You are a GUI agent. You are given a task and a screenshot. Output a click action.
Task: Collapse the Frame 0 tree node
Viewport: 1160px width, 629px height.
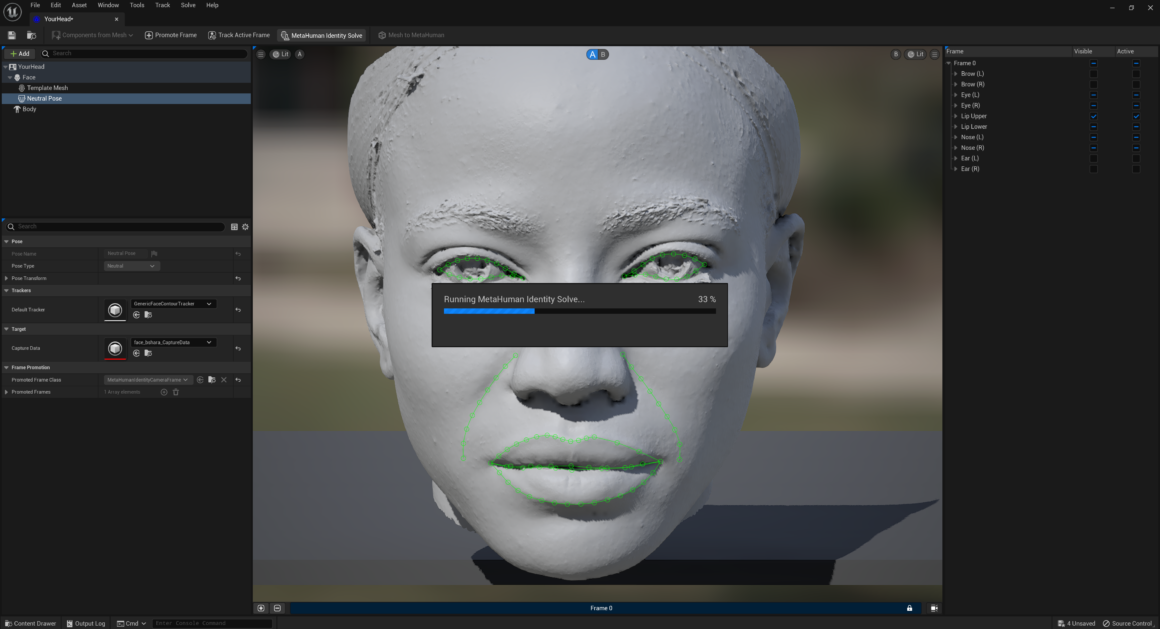[x=949, y=64]
